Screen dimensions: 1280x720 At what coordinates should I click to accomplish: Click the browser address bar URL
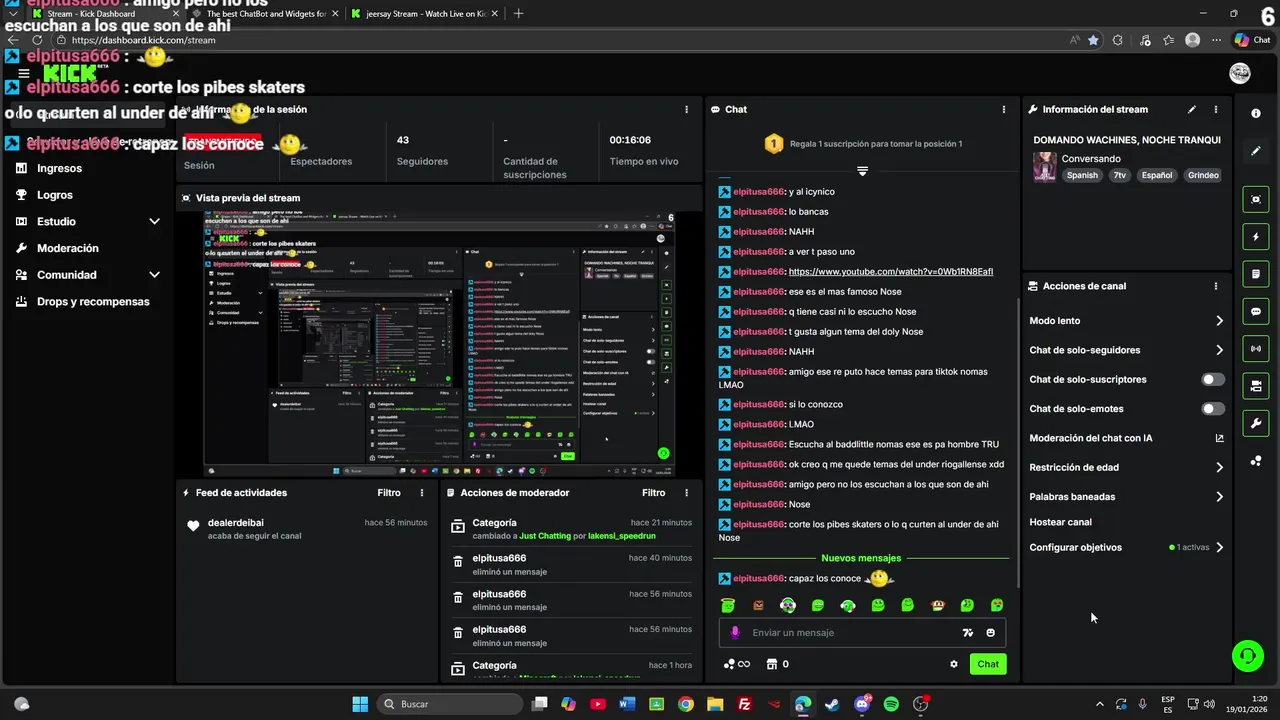point(143,40)
